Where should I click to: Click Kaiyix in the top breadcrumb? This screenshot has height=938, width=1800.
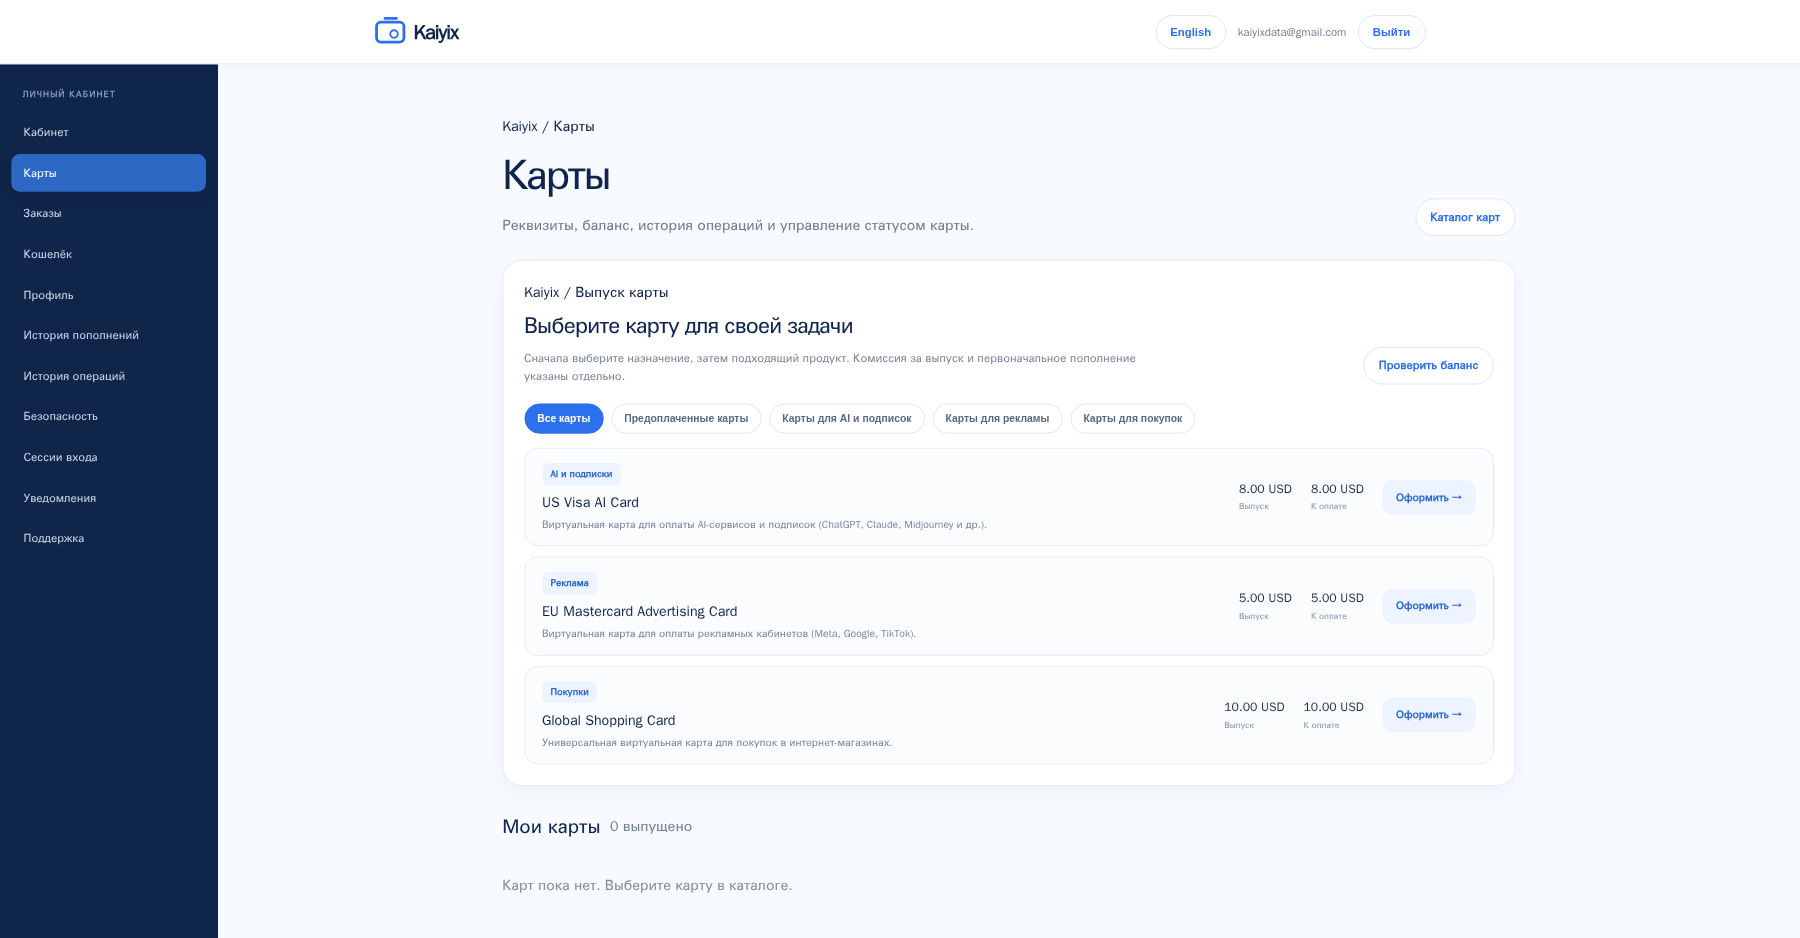(520, 126)
